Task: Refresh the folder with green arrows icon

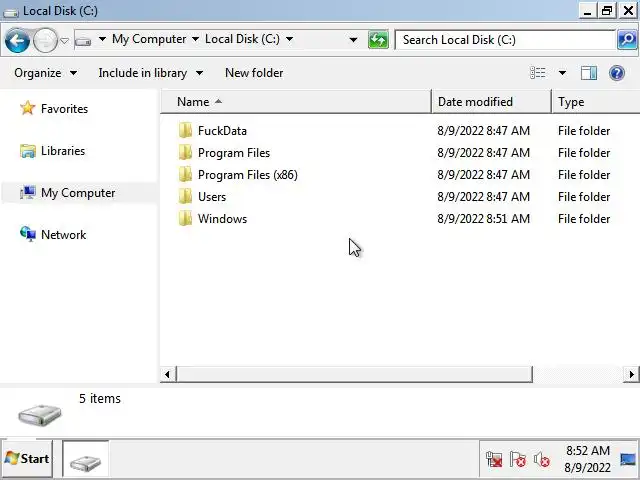Action: tap(378, 40)
